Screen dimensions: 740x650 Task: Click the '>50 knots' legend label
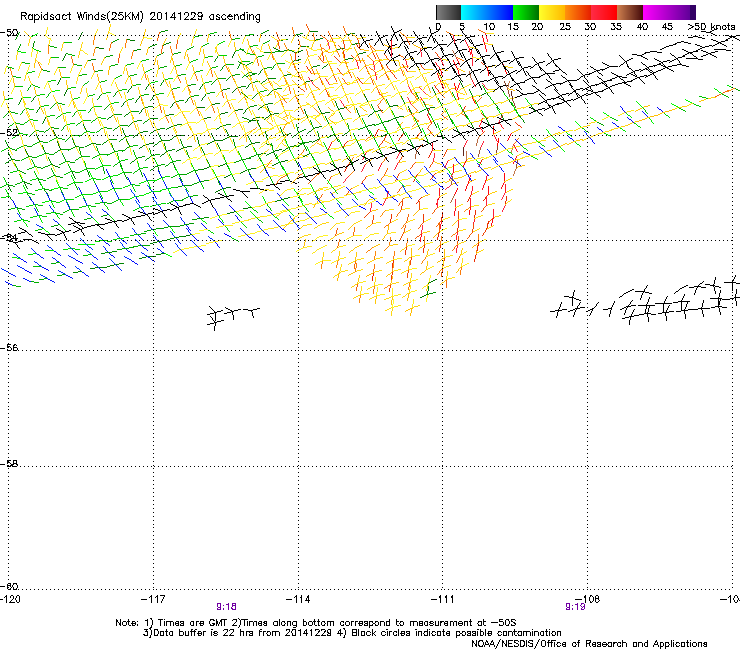[711, 27]
